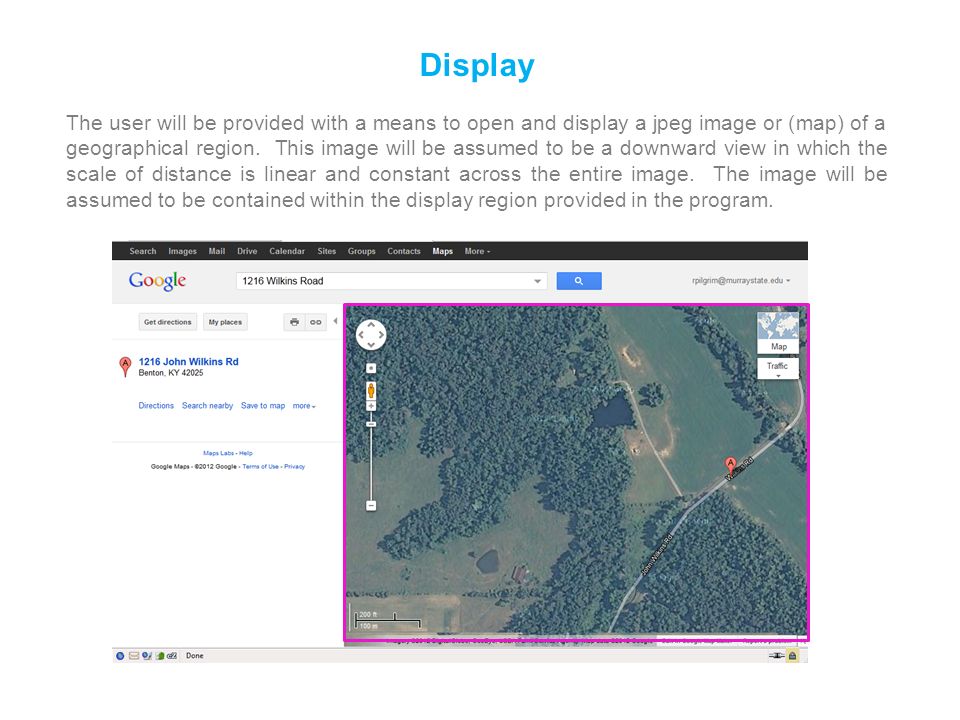The image size is (960, 720).
Task: Open 'more' dropdown under result
Action: [304, 406]
